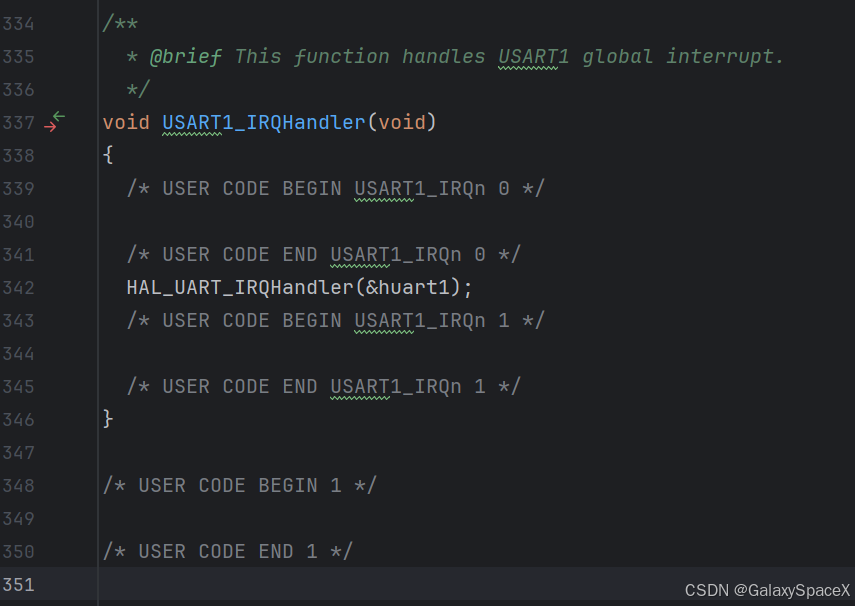
Task: Click the comment closer */ on line 336
Action: point(138,89)
